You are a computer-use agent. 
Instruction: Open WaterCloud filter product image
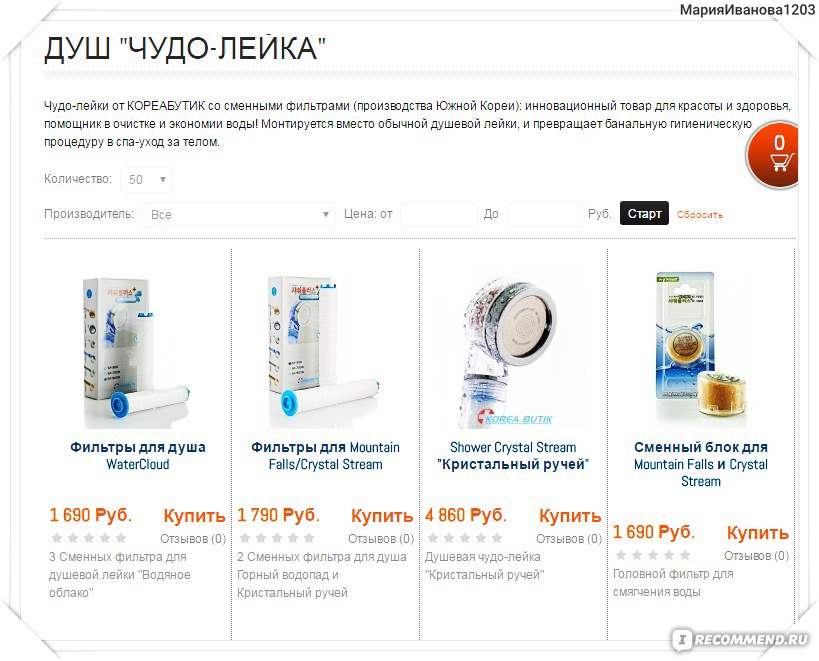(x=137, y=352)
